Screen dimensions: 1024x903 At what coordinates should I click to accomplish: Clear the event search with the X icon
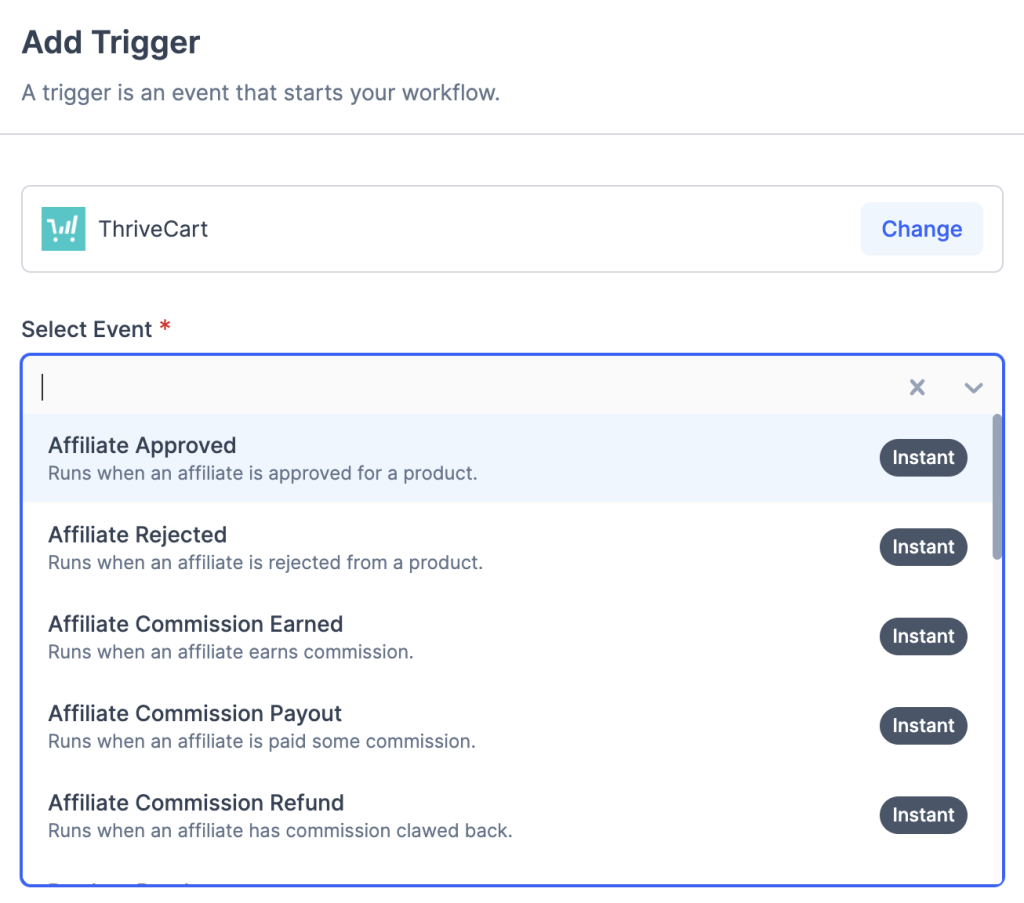click(917, 387)
